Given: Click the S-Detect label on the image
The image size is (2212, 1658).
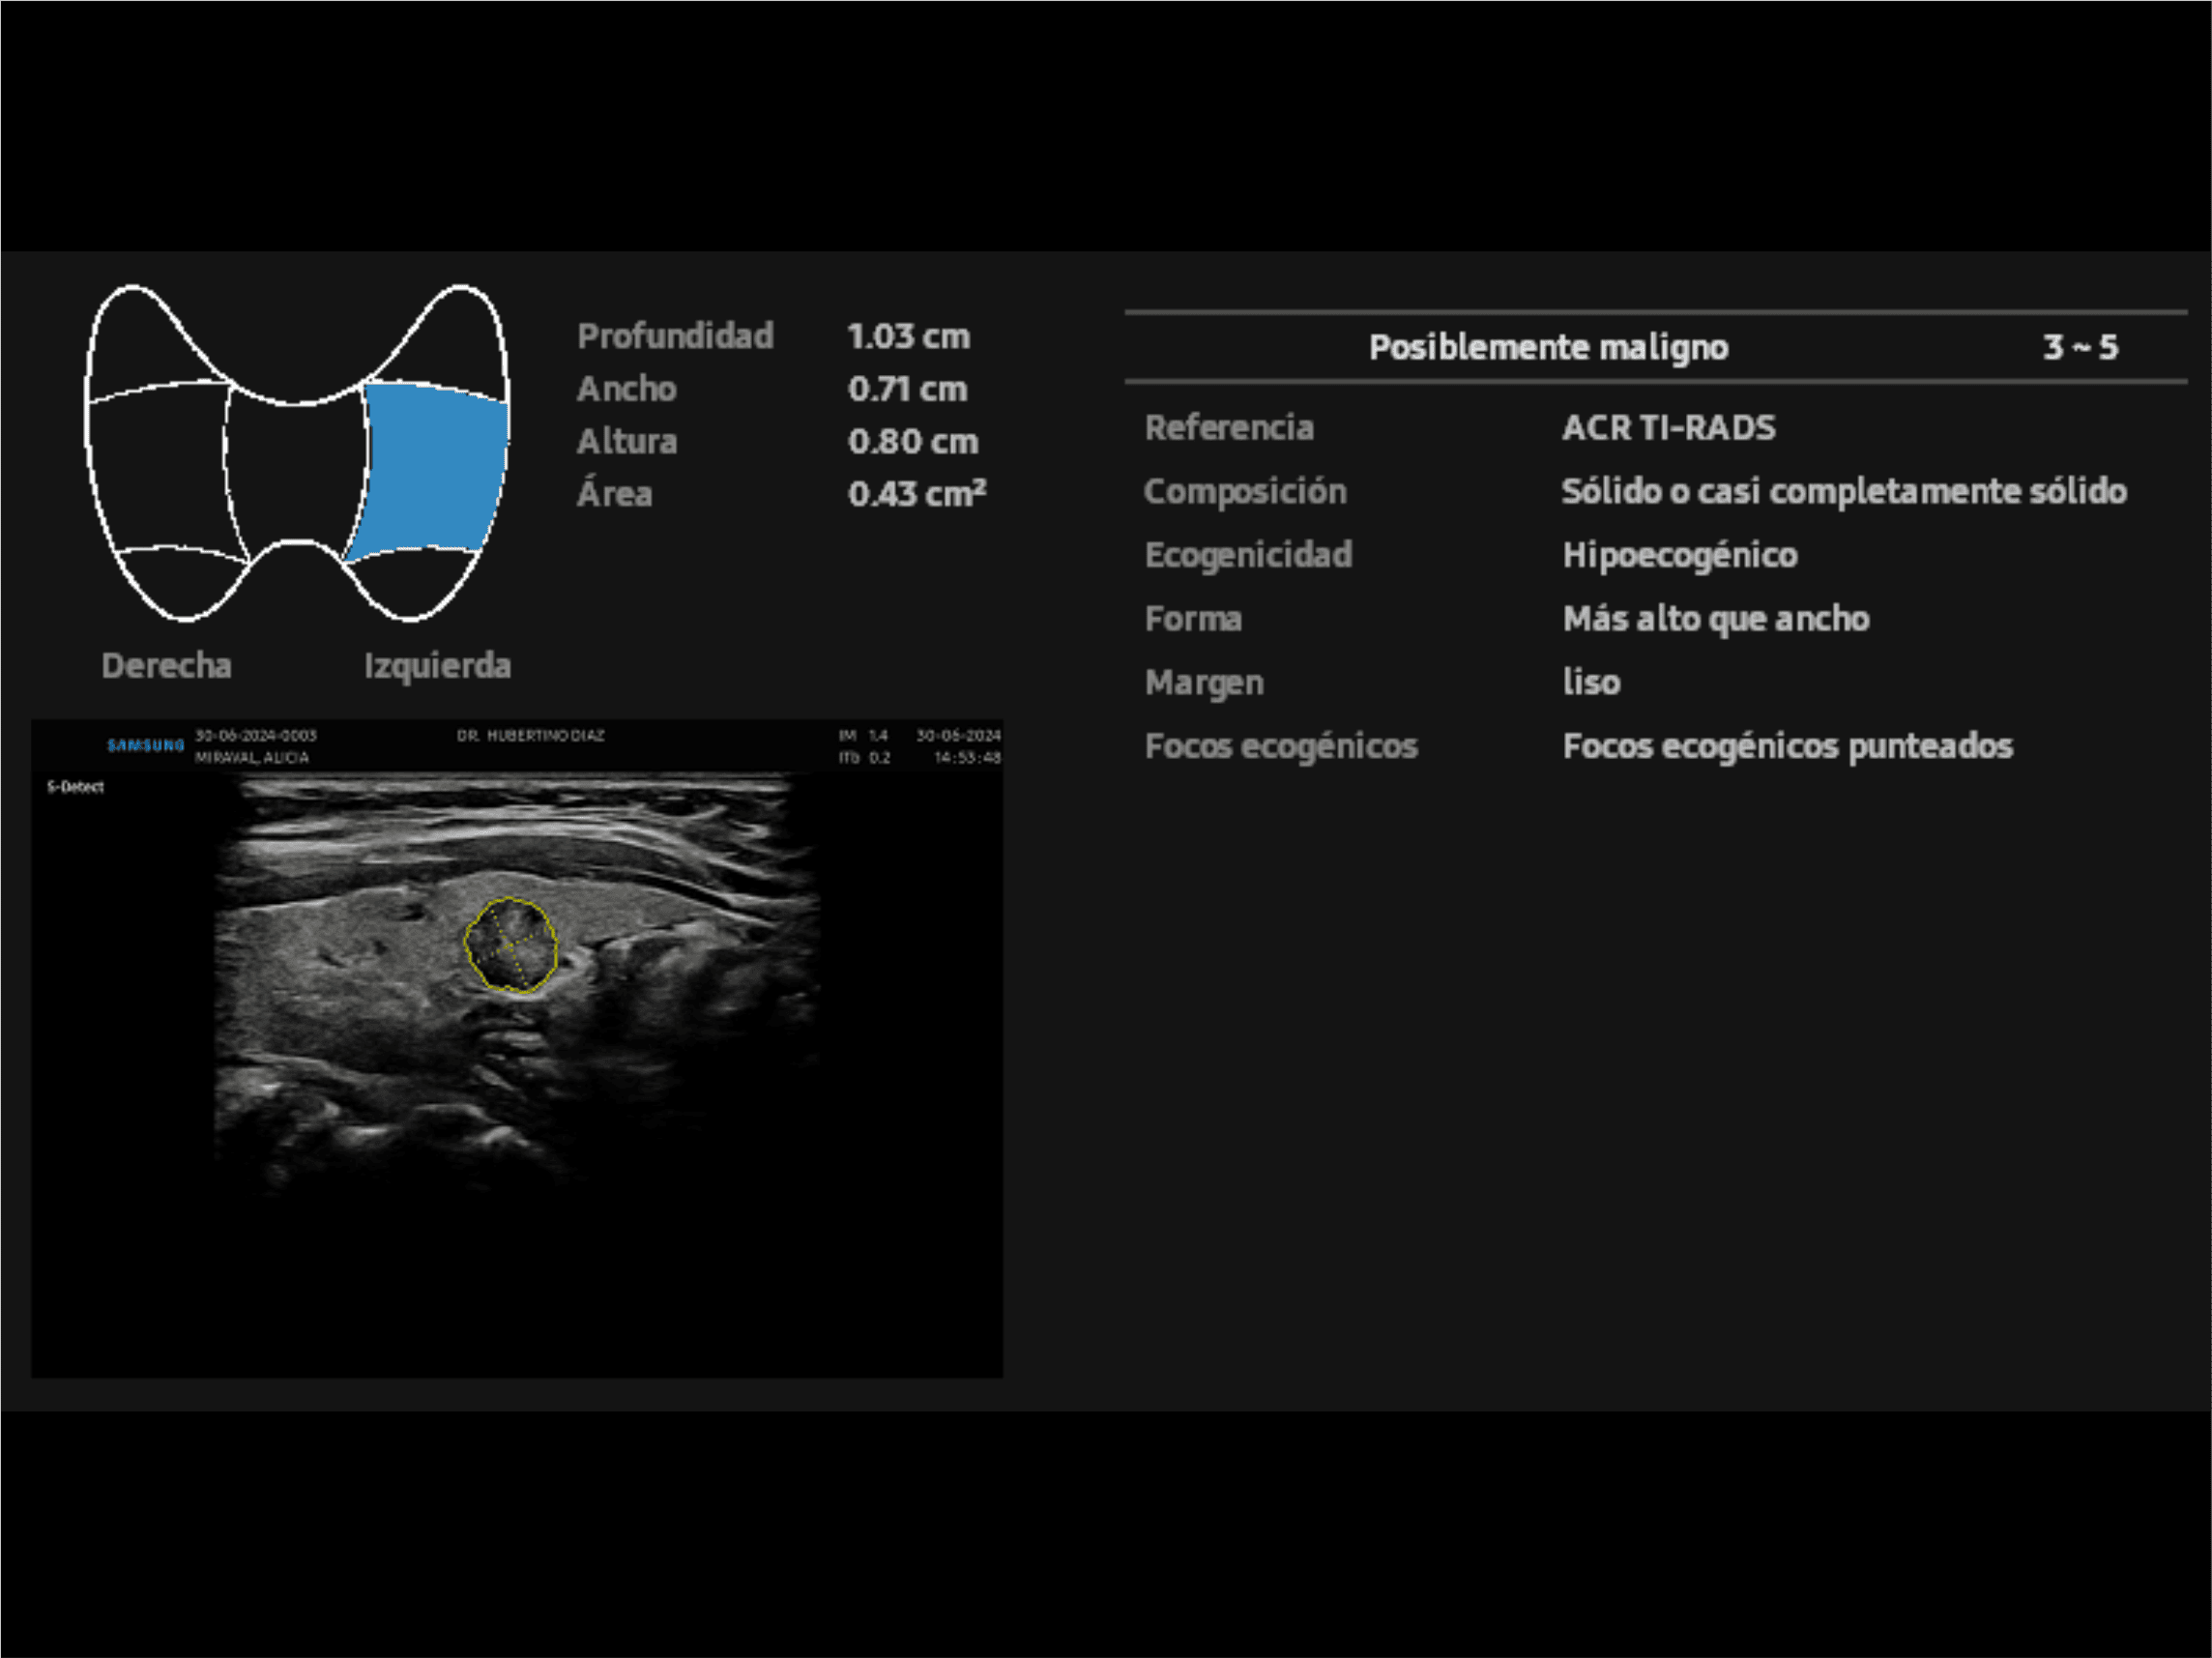Looking at the screenshot, I should tap(75, 787).
